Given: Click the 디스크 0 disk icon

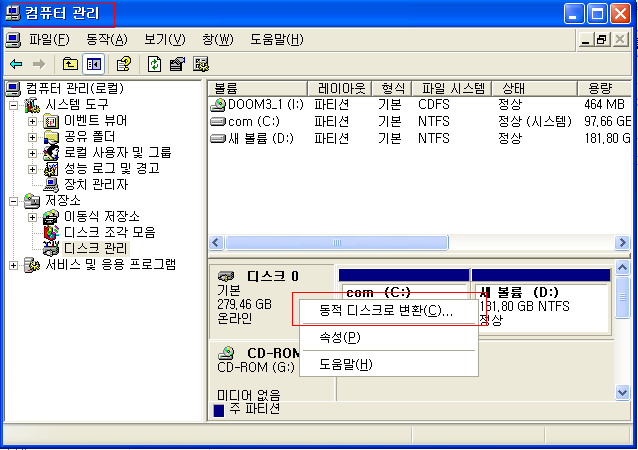Looking at the screenshot, I should [226, 277].
